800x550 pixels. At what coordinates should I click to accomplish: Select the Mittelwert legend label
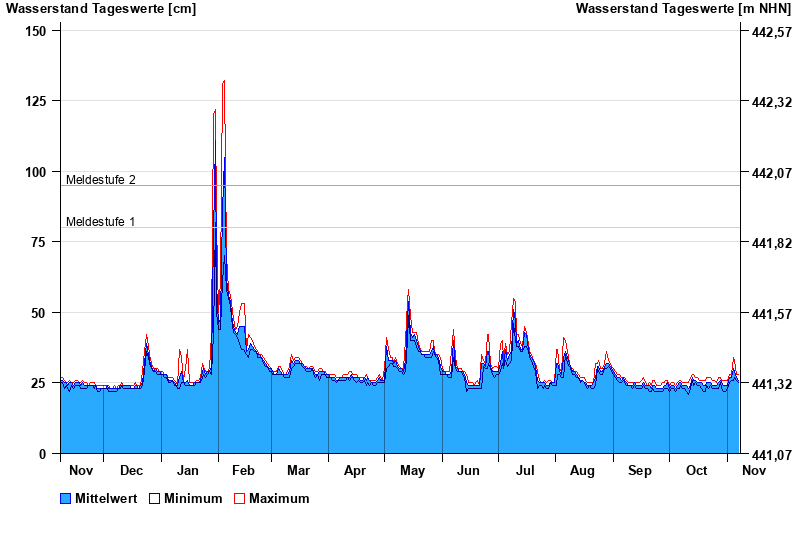pyautogui.click(x=105, y=499)
